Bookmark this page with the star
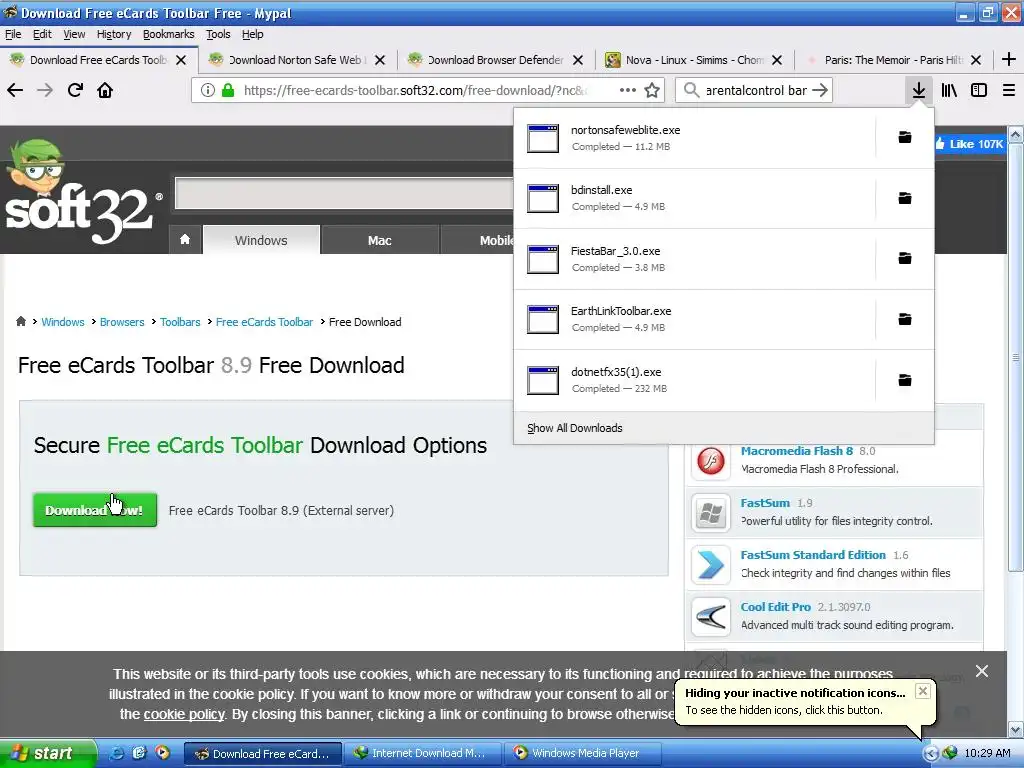 (652, 90)
